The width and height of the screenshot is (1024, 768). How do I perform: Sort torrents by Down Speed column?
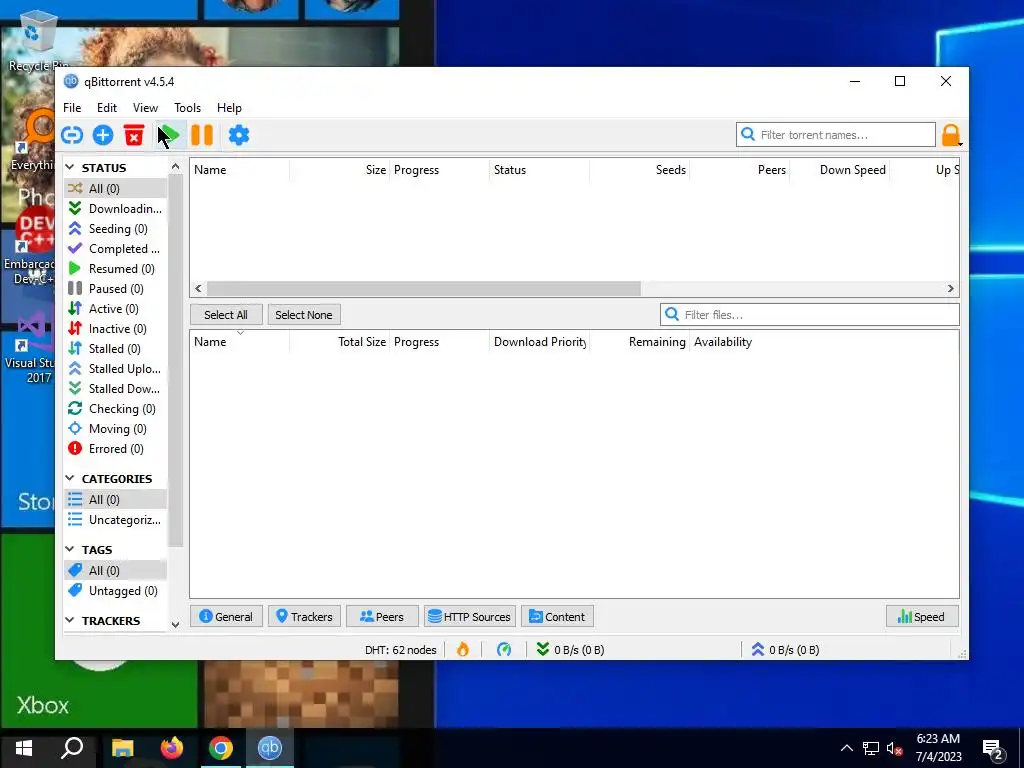(x=839, y=170)
